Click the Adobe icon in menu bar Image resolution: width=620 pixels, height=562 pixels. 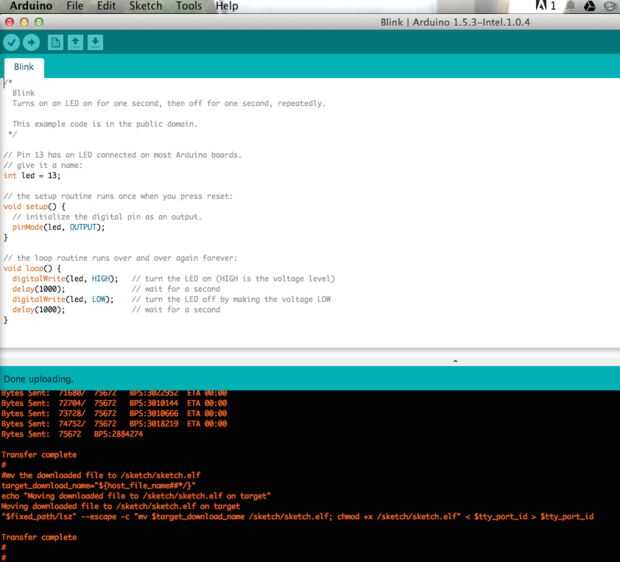click(x=541, y=6)
